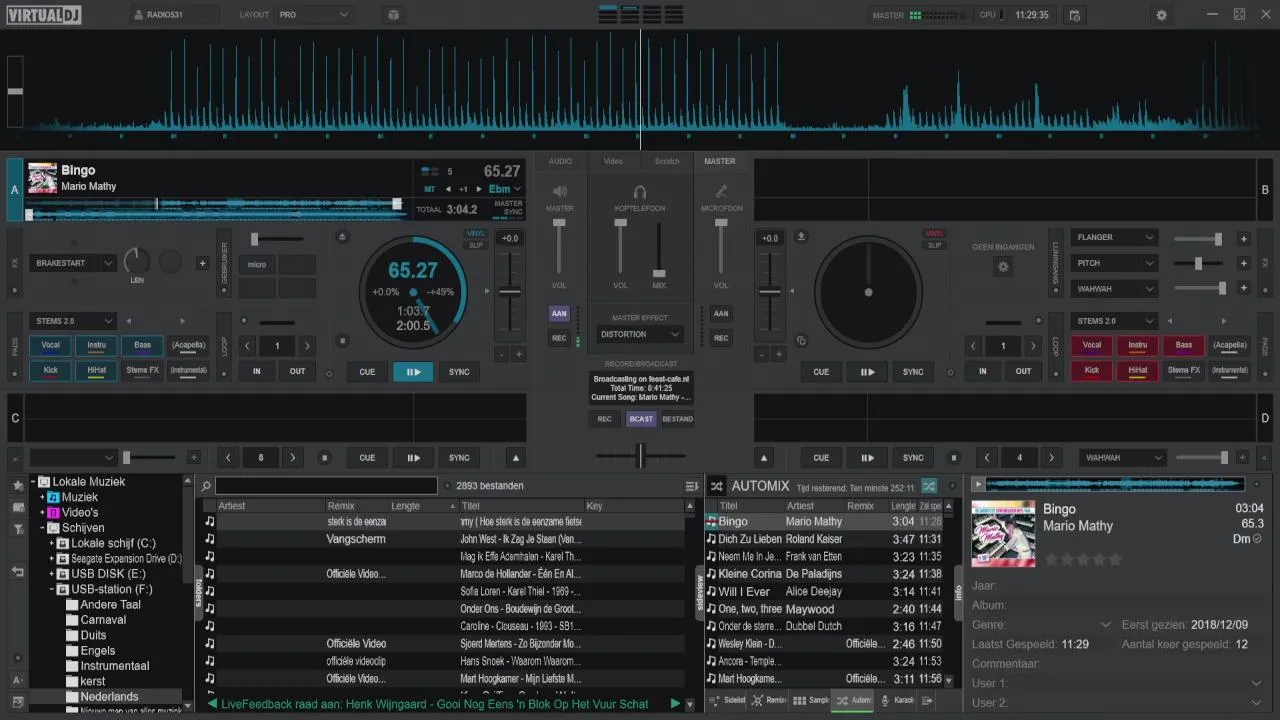Click the microphone icon in the mixer
This screenshot has height=720, width=1280.
[721, 191]
